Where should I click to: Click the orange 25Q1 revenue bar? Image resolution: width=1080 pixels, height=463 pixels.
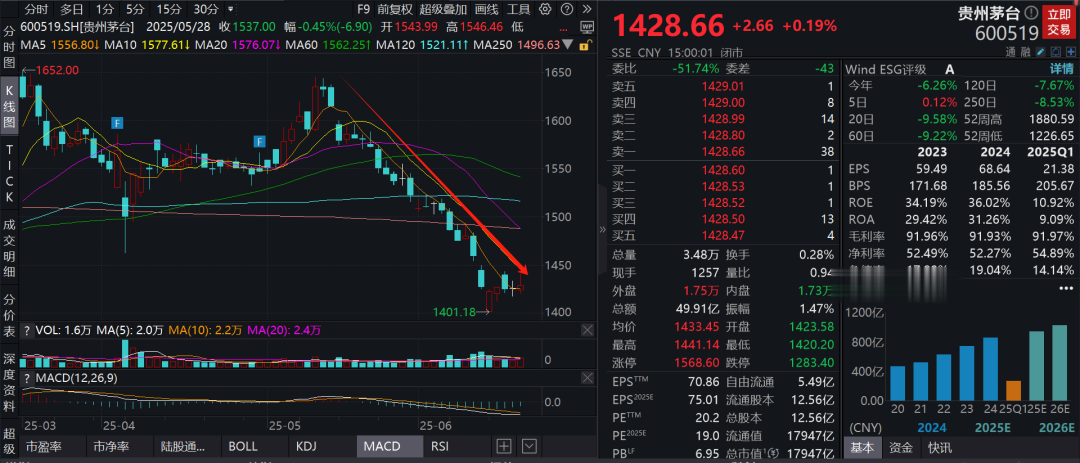point(1012,391)
